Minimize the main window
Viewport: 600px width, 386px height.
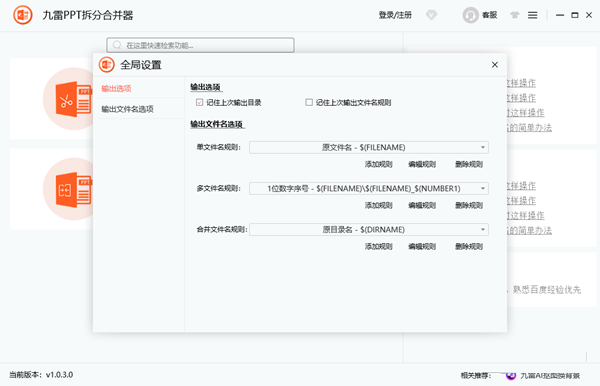560,15
